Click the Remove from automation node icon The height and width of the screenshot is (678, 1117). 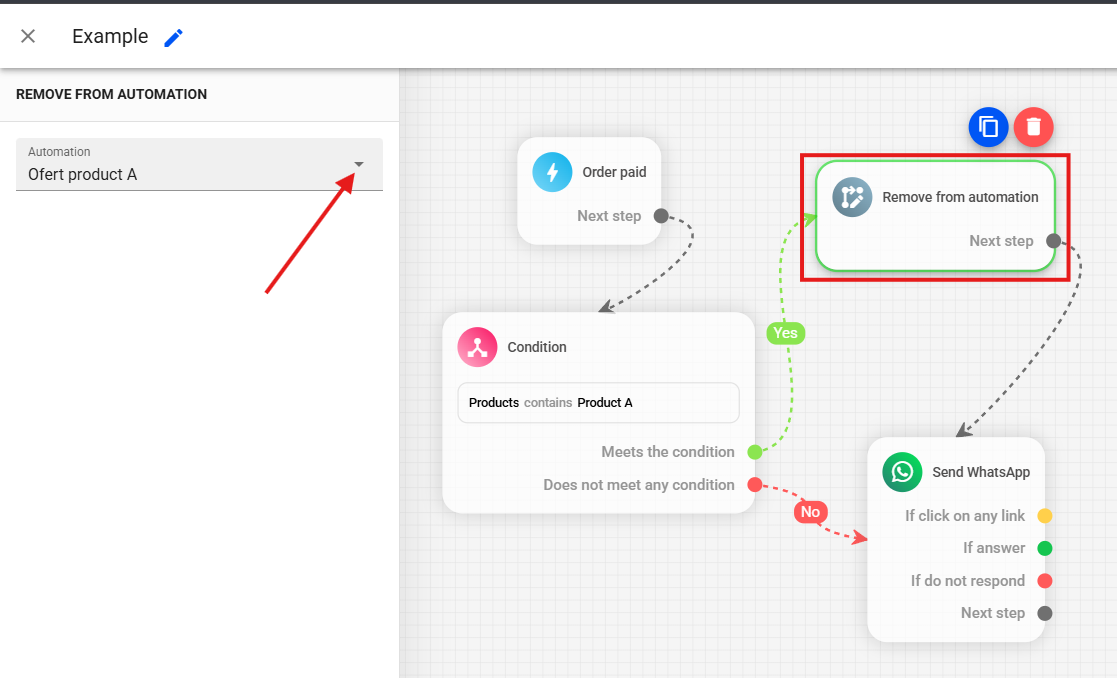[852, 197]
